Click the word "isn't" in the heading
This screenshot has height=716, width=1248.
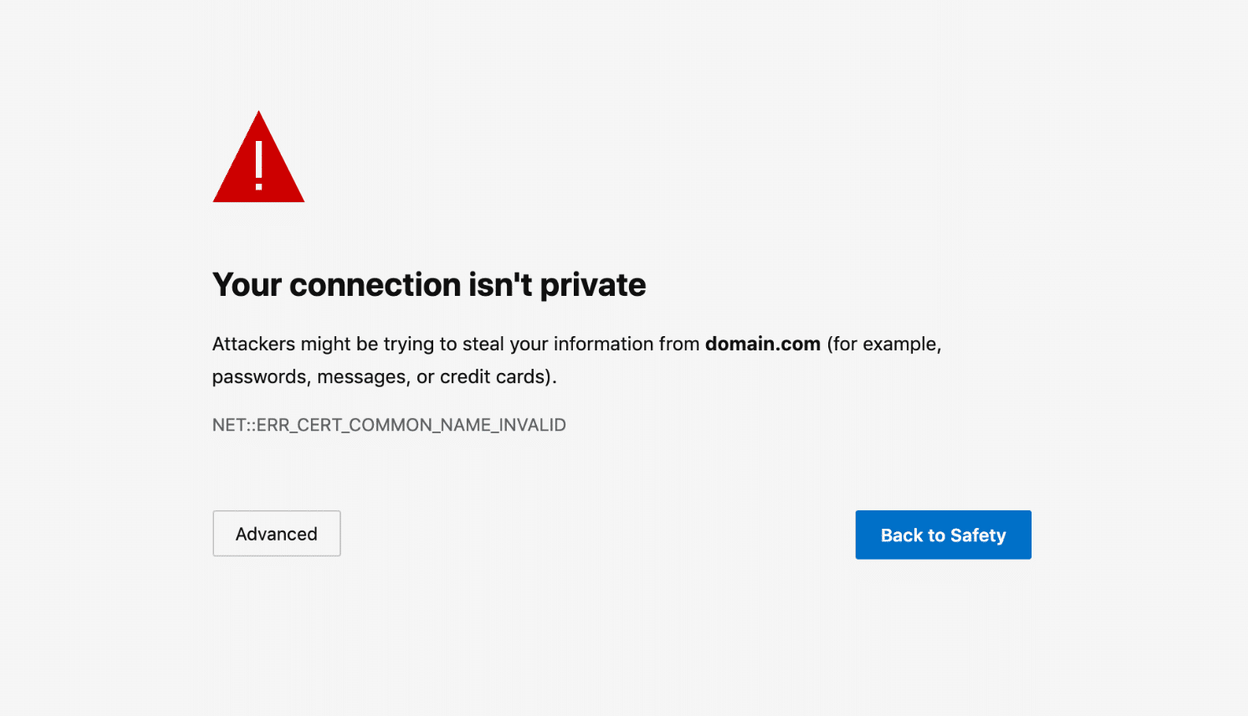[500, 285]
